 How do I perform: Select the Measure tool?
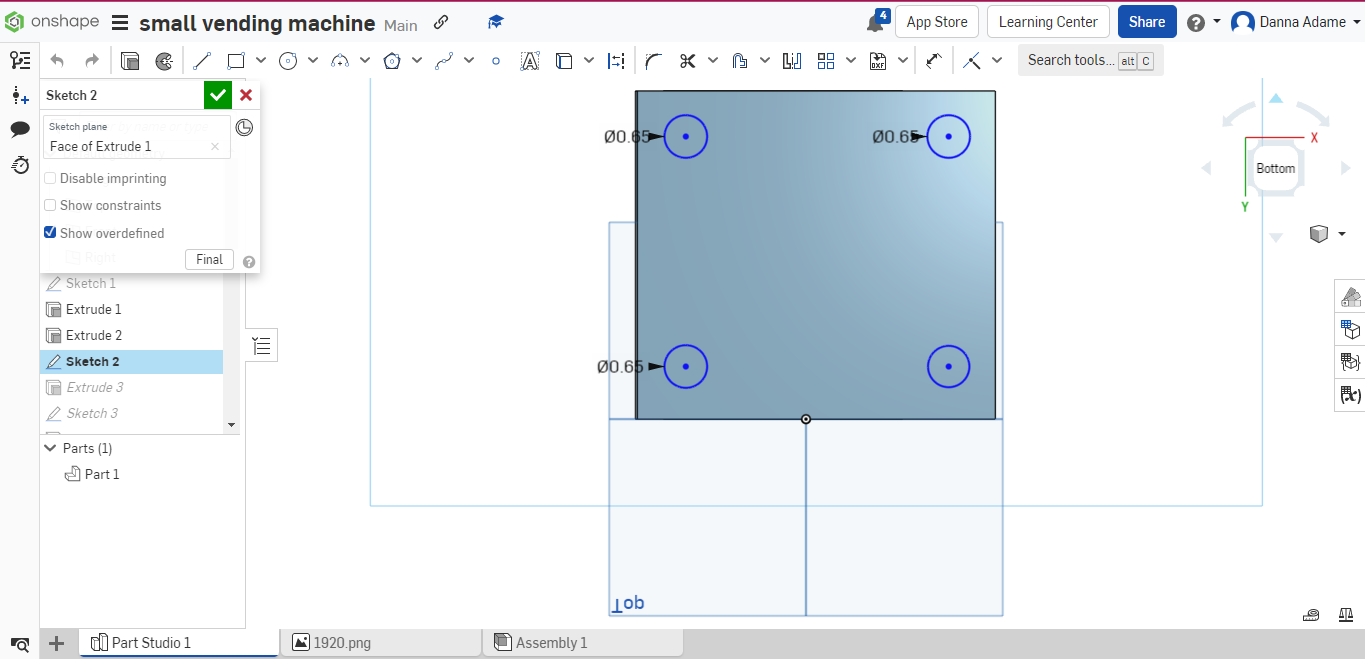coord(934,60)
